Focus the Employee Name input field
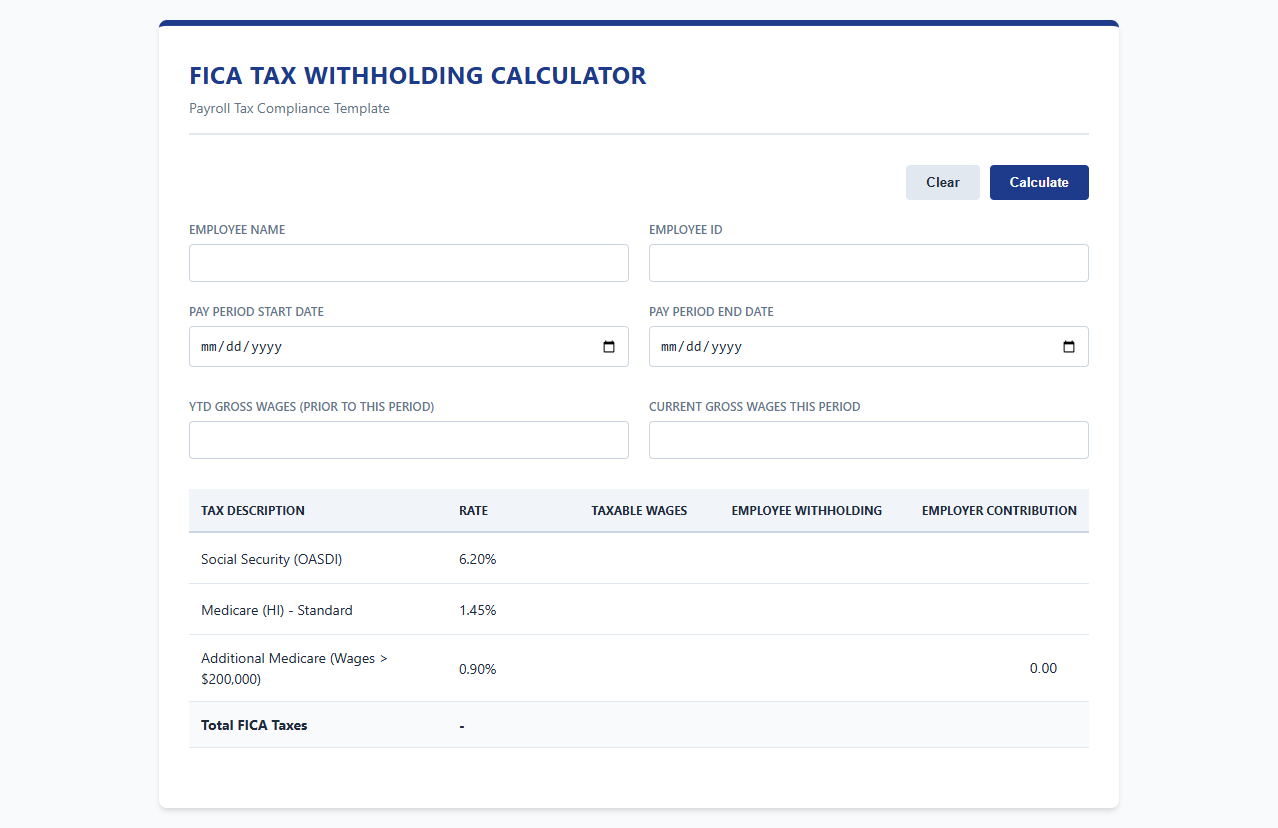This screenshot has height=828, width=1278. coord(409,263)
